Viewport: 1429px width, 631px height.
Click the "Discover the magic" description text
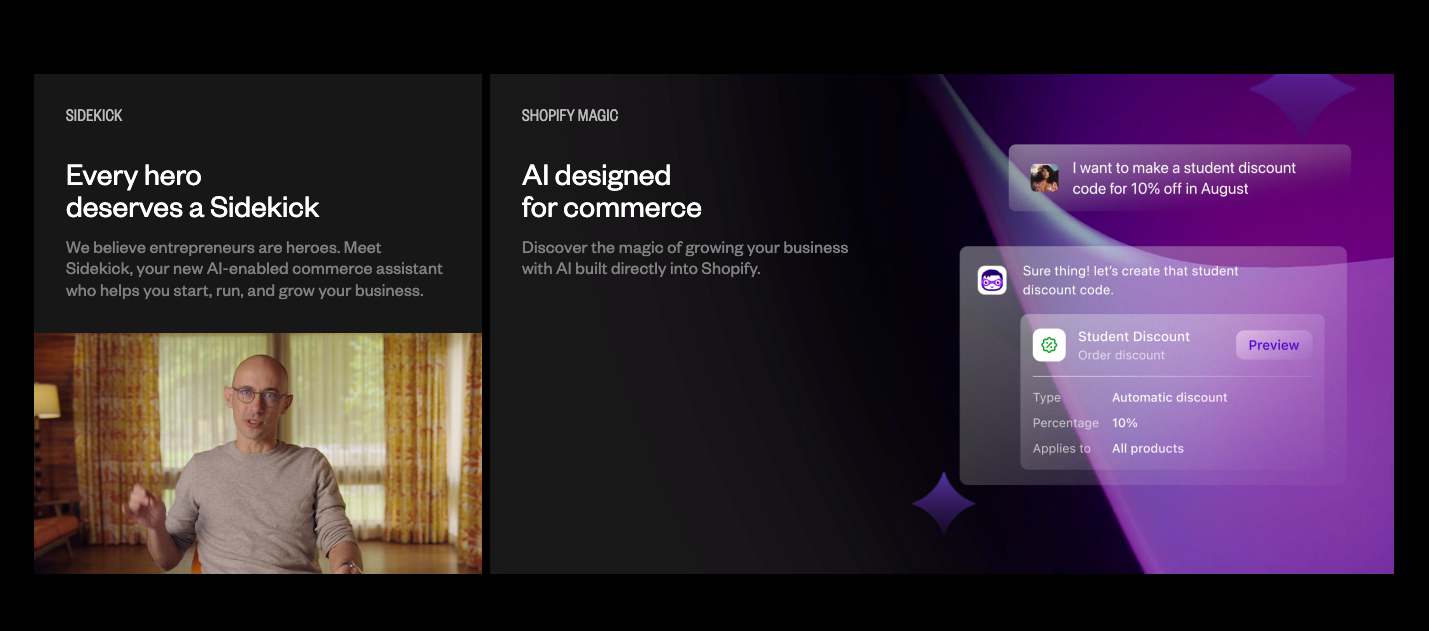pos(684,258)
